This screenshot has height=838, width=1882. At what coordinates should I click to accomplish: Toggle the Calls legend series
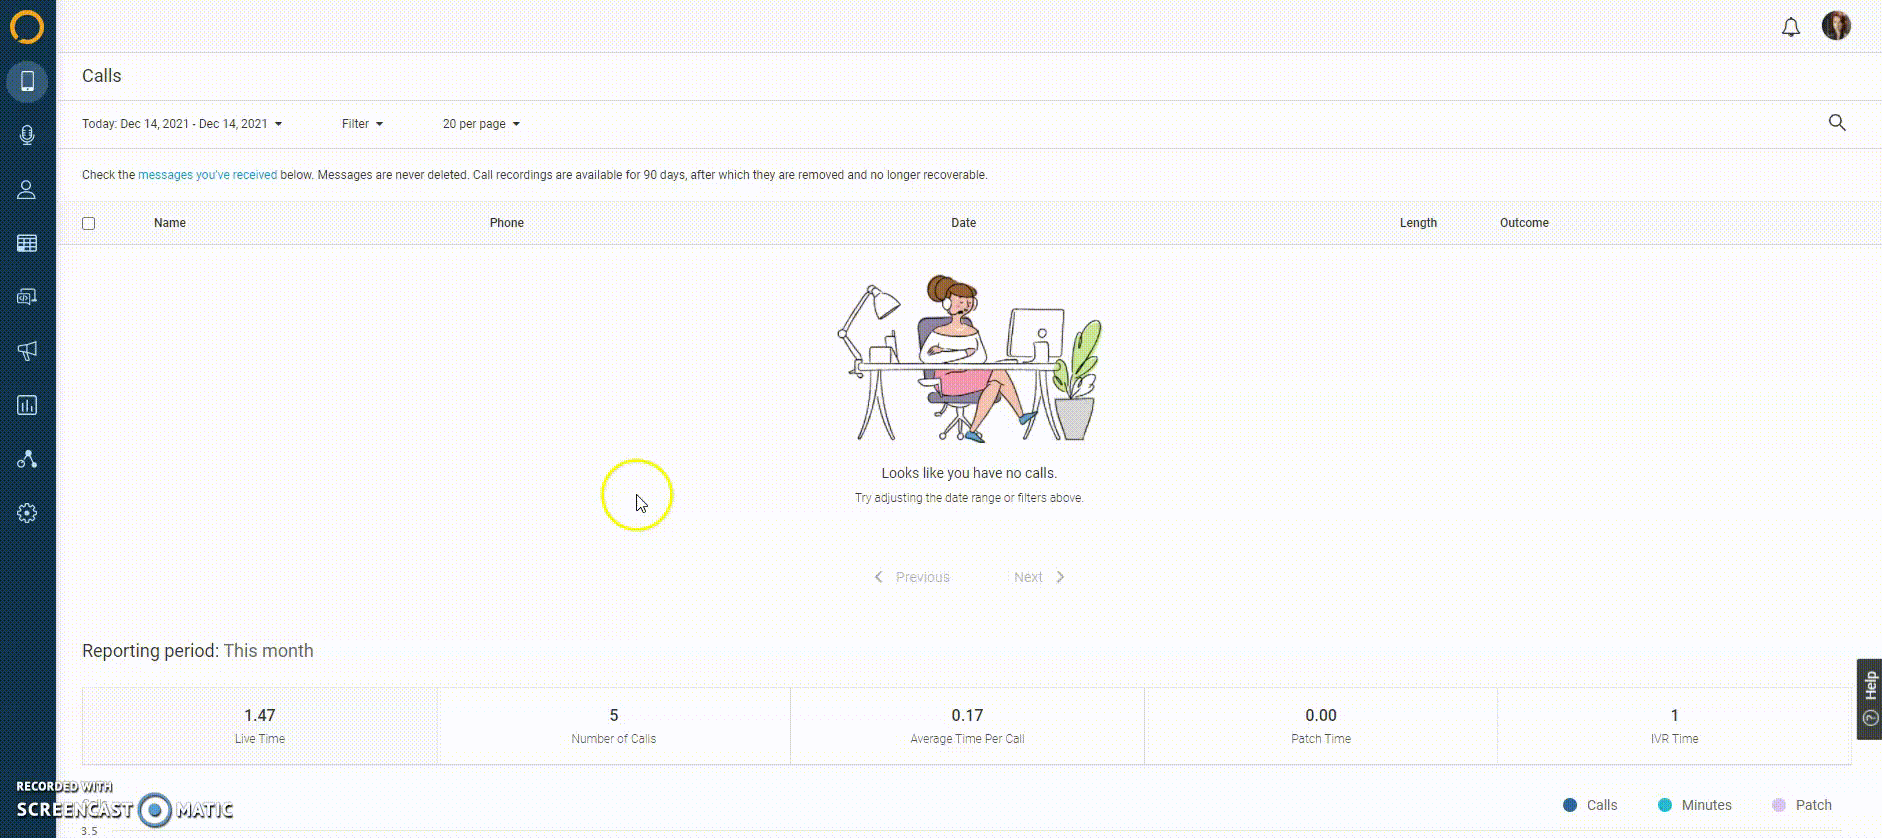1590,805
